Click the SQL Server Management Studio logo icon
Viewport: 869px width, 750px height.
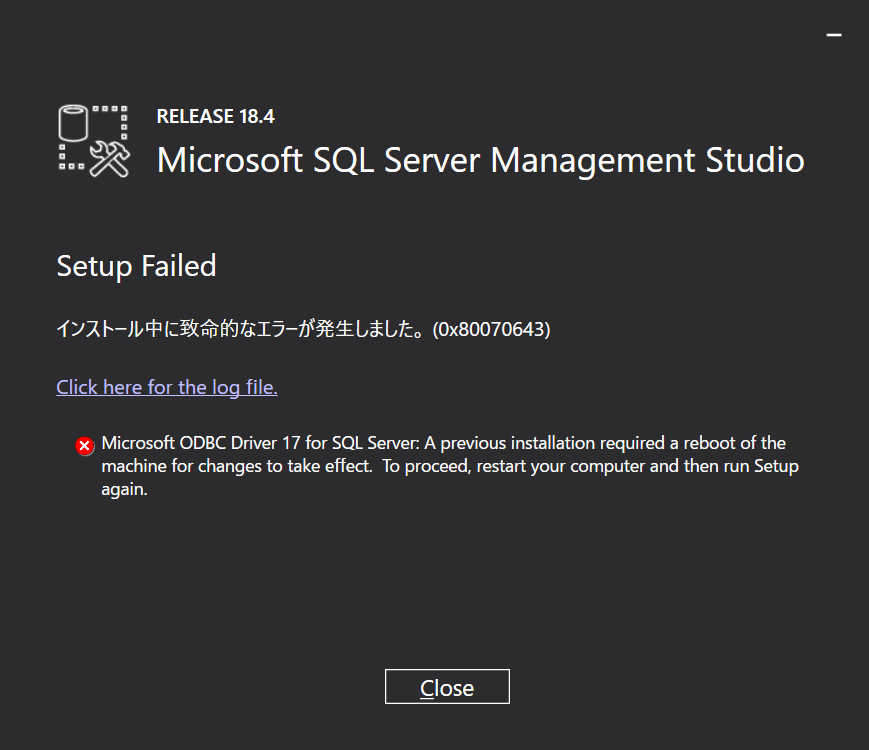point(93,140)
